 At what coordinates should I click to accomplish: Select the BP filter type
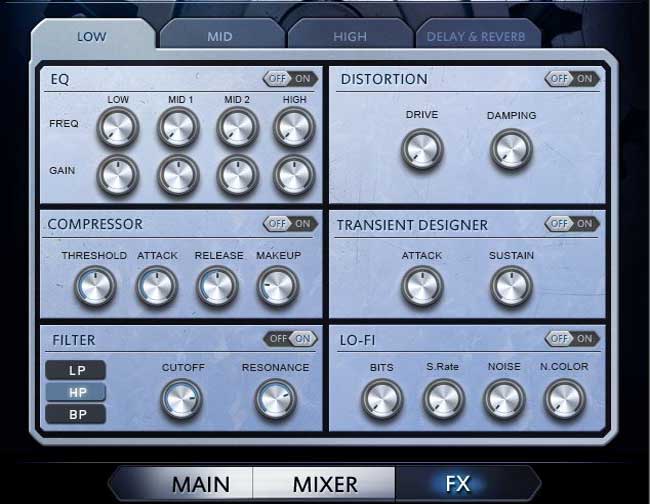tap(76, 414)
